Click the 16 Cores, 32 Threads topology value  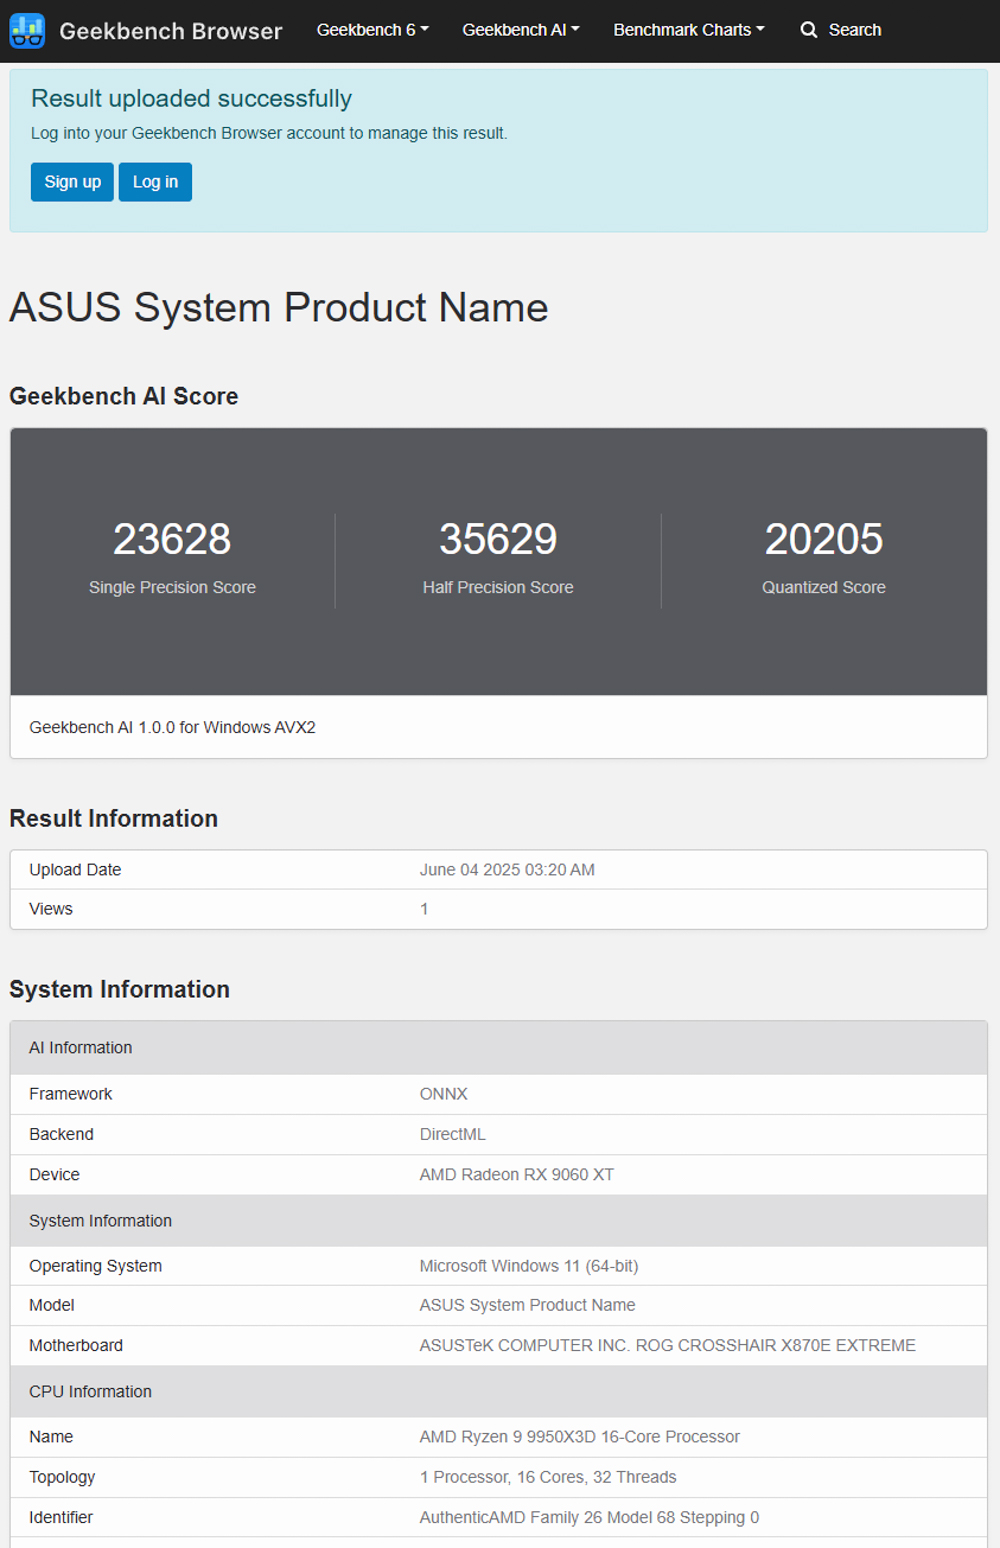[548, 1477]
